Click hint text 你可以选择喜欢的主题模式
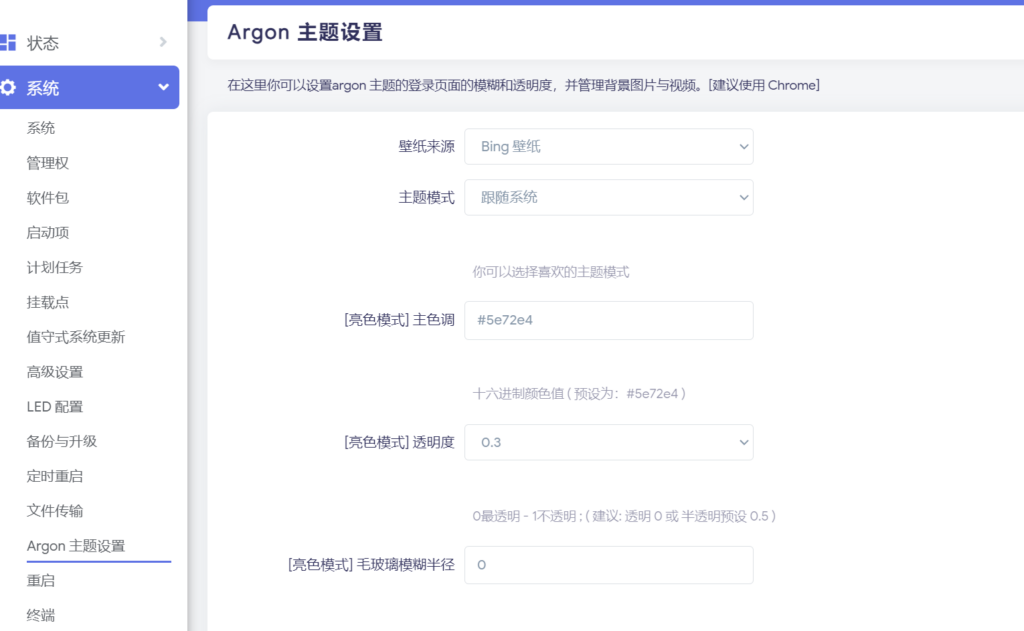The height and width of the screenshot is (631, 1024). point(551,272)
